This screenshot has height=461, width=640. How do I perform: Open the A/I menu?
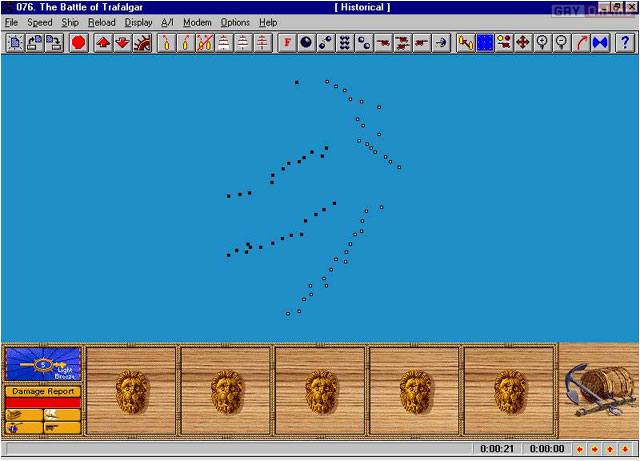(167, 22)
